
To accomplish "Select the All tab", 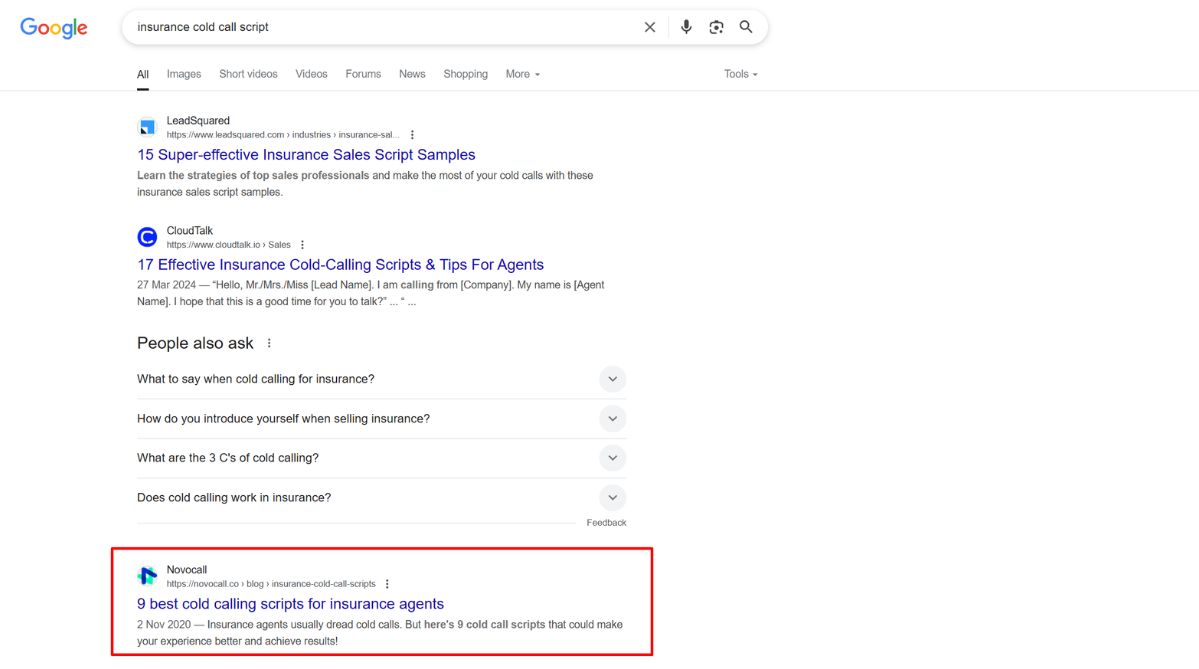I will click(x=143, y=74).
